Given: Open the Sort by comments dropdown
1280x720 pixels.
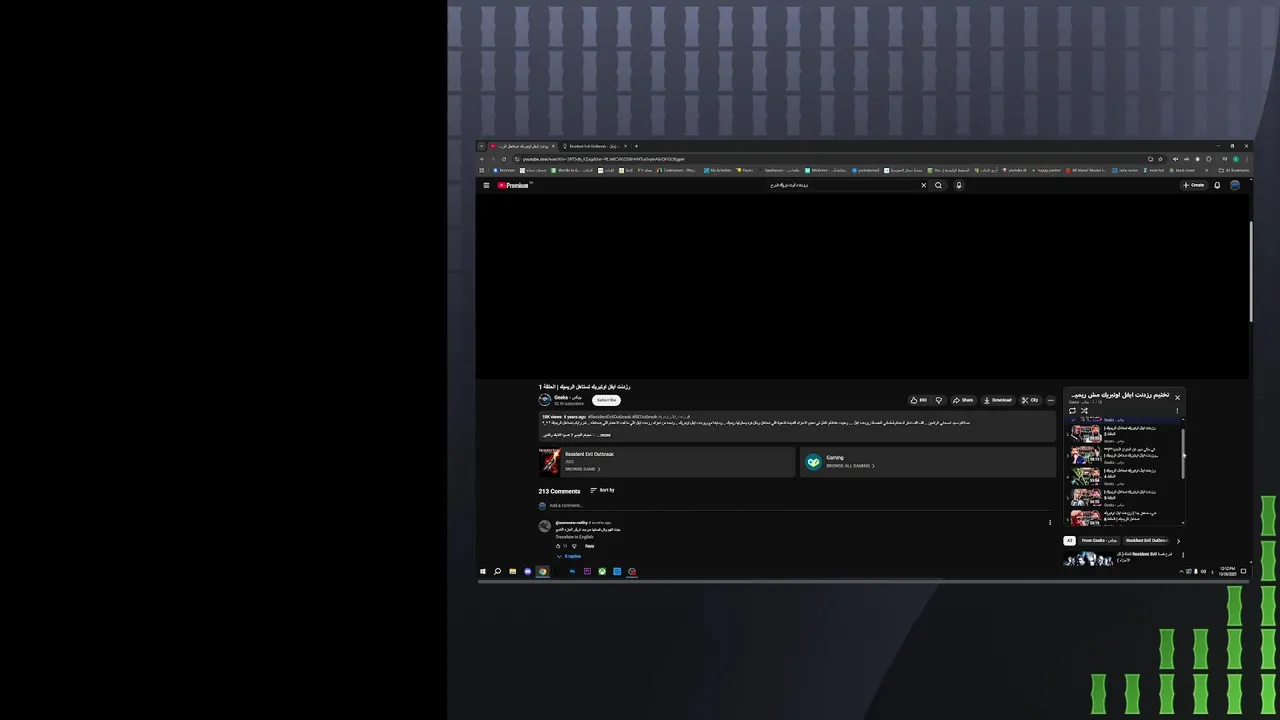Looking at the screenshot, I should click(x=602, y=490).
